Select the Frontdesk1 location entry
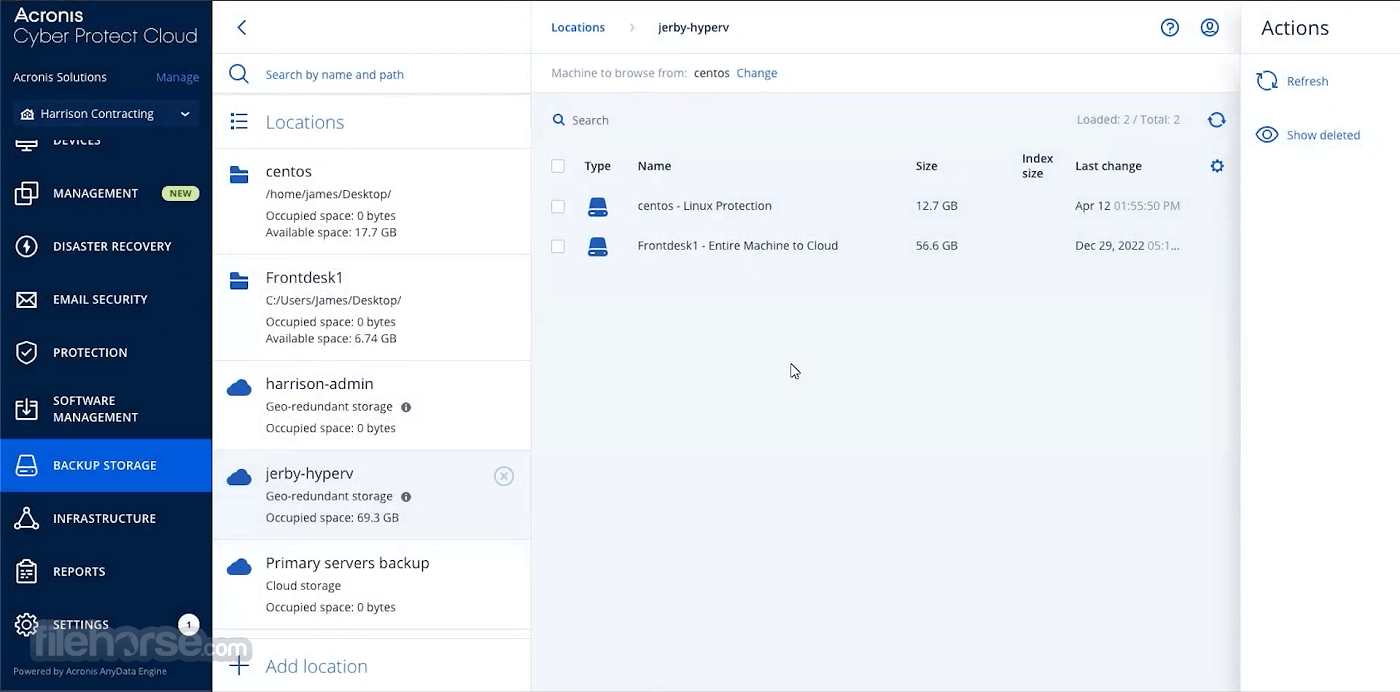The width and height of the screenshot is (1400, 692). 371,308
